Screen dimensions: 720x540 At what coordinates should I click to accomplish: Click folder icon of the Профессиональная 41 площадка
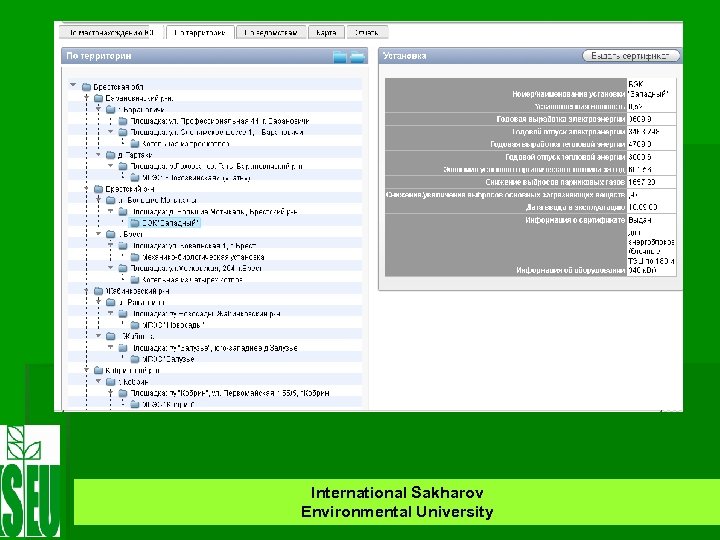point(123,121)
